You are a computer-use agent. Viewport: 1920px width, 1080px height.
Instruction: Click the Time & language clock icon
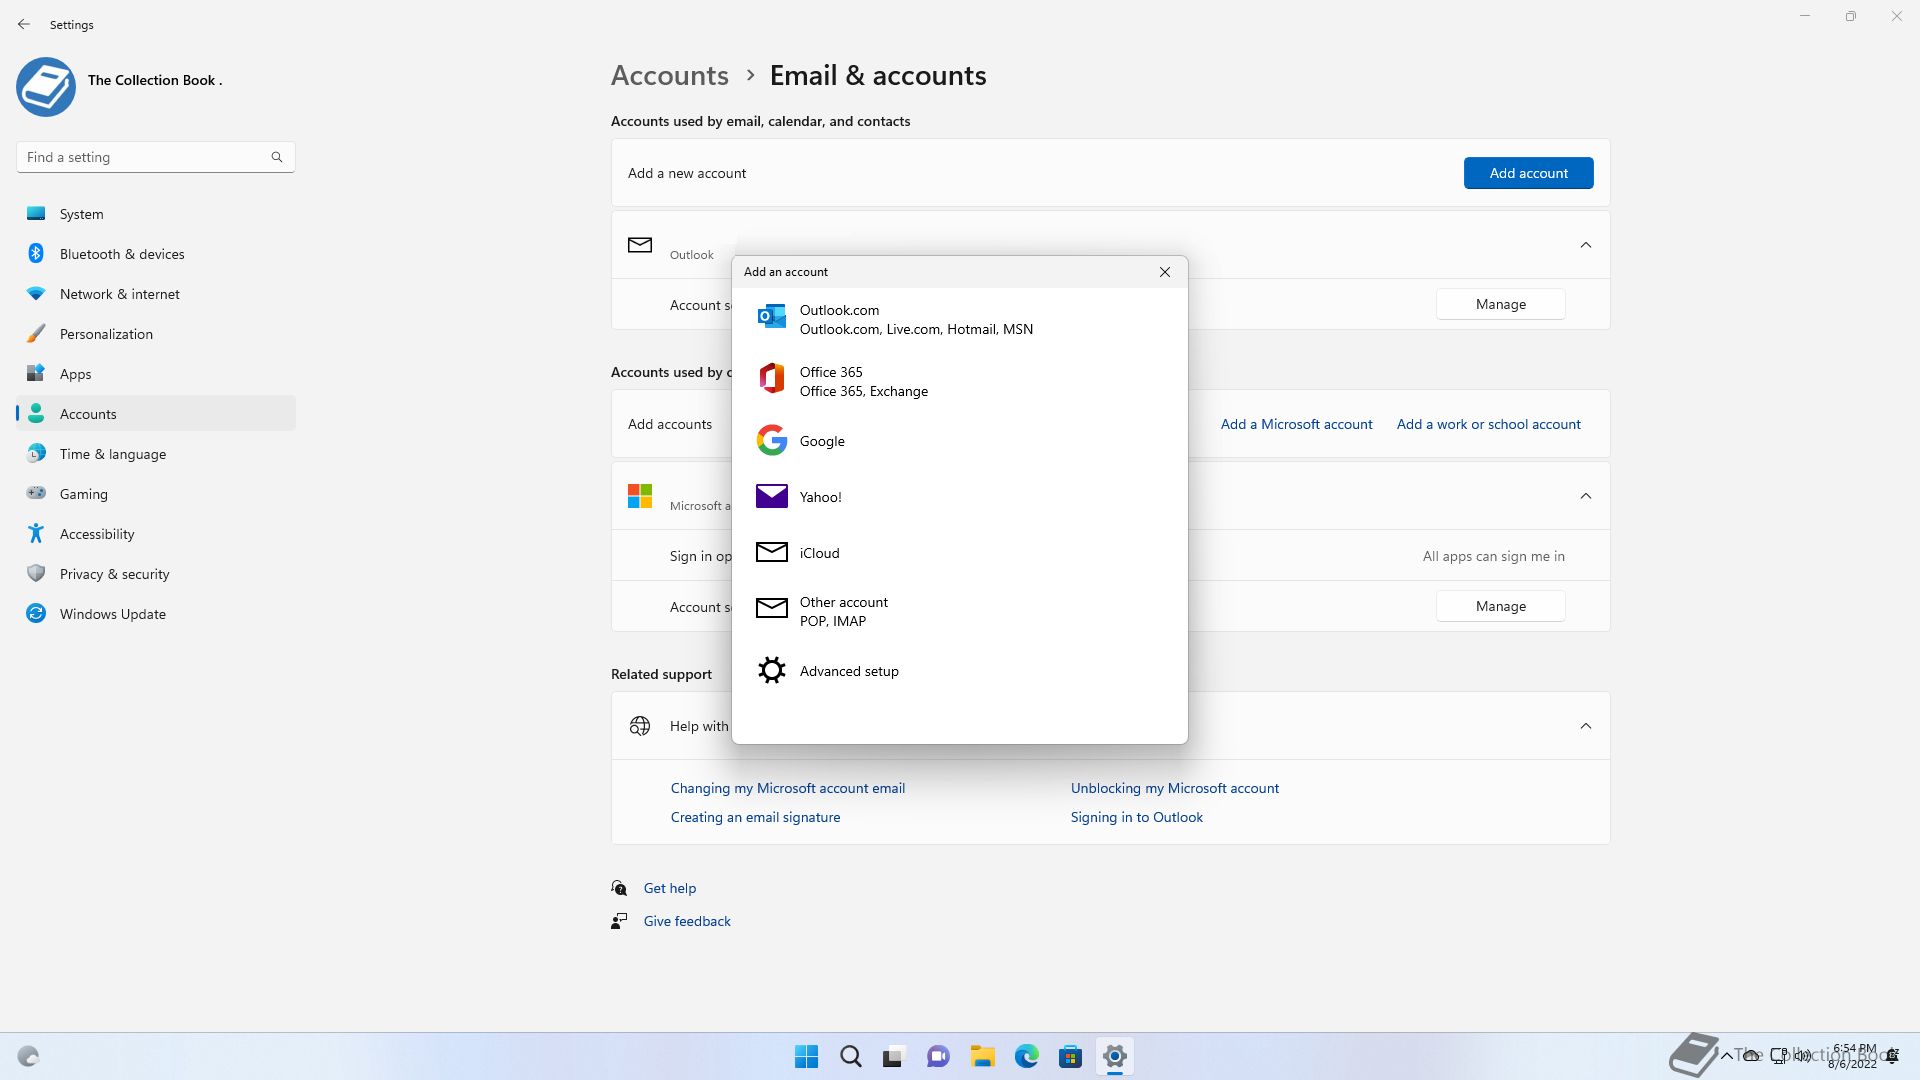pos(36,453)
